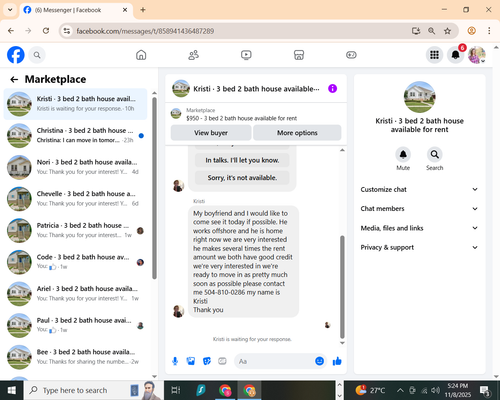Image resolution: width=500 pixels, height=400 pixels.
Task: Open Windows notification center icon
Action: (485, 390)
